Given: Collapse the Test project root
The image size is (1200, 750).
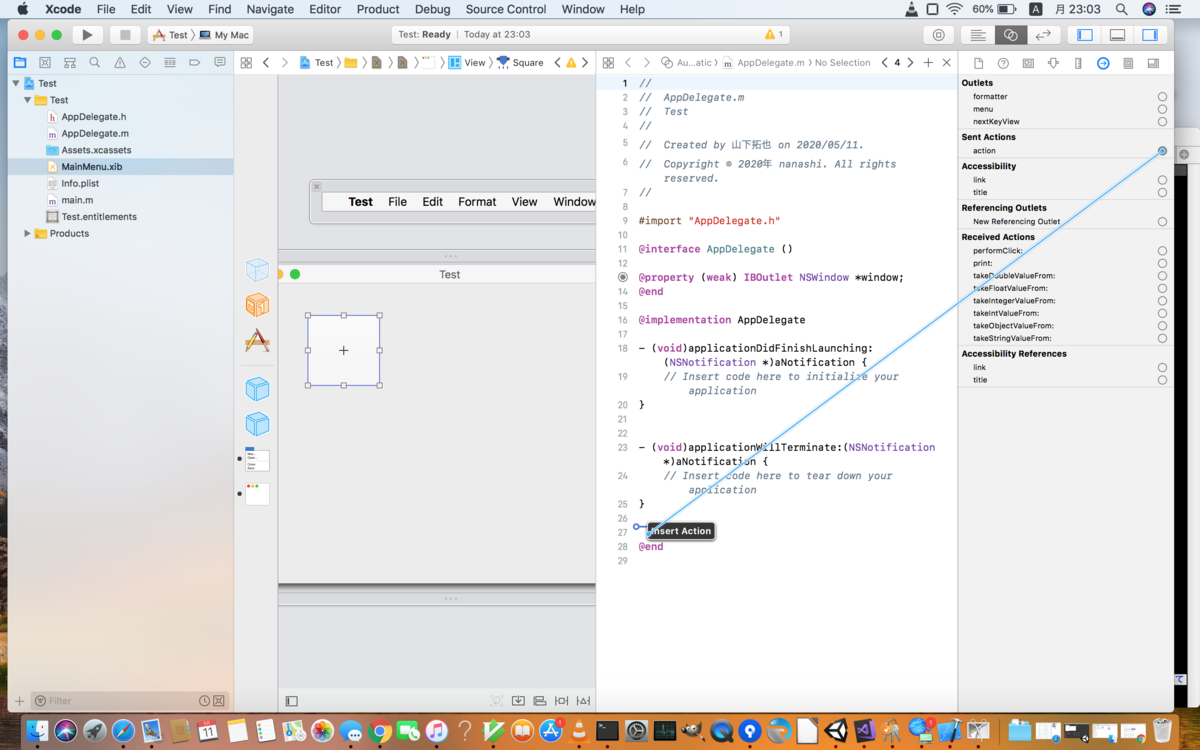Looking at the screenshot, I should click(x=16, y=83).
